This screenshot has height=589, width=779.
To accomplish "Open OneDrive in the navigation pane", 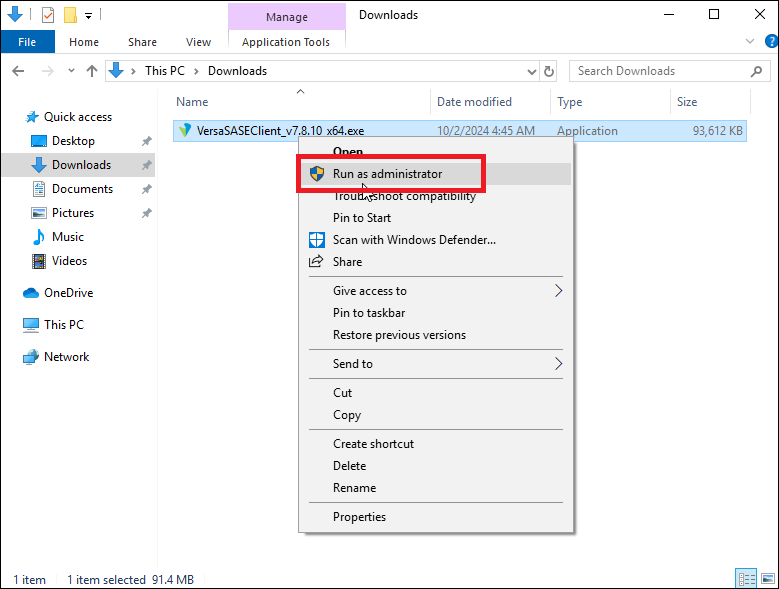I will [x=68, y=293].
